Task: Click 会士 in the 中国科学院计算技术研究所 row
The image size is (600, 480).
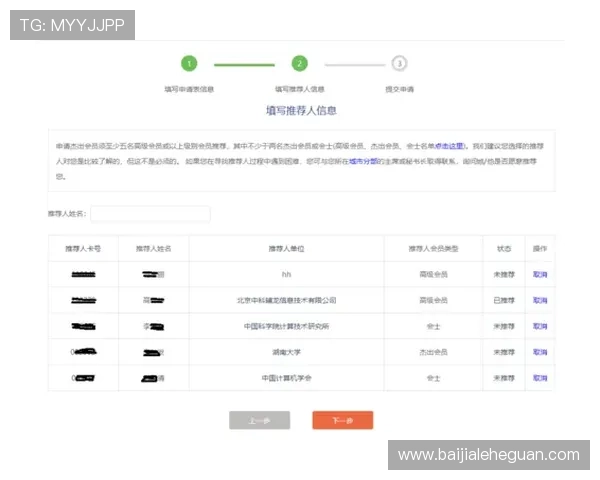Action: coord(433,326)
